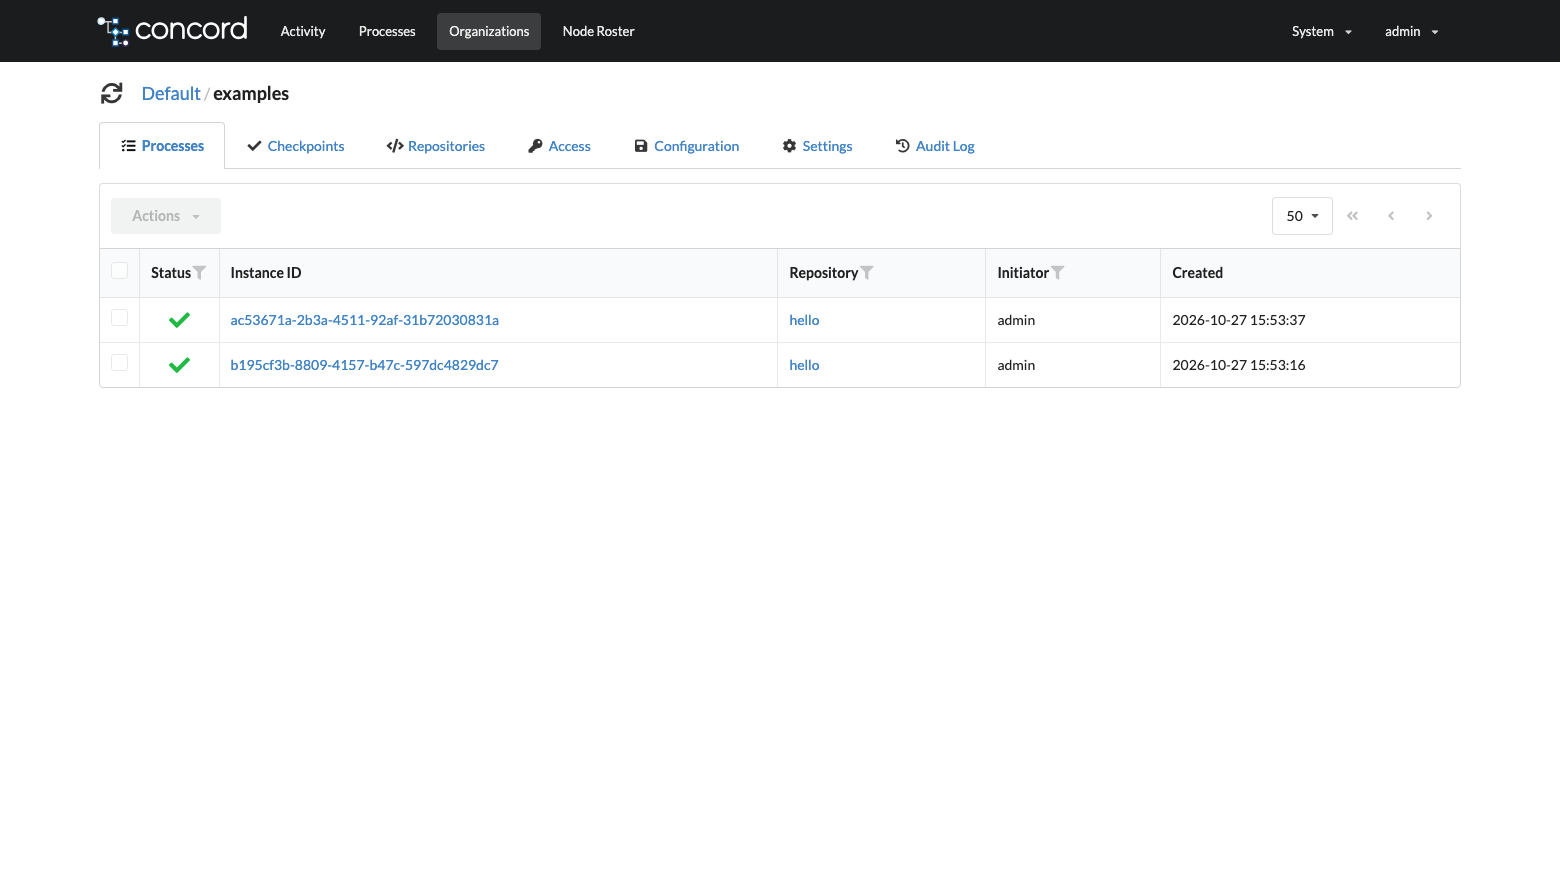Image resolution: width=1560 pixels, height=878 pixels.
Task: Open hello repository link for ac53671a row
Action: click(x=804, y=320)
